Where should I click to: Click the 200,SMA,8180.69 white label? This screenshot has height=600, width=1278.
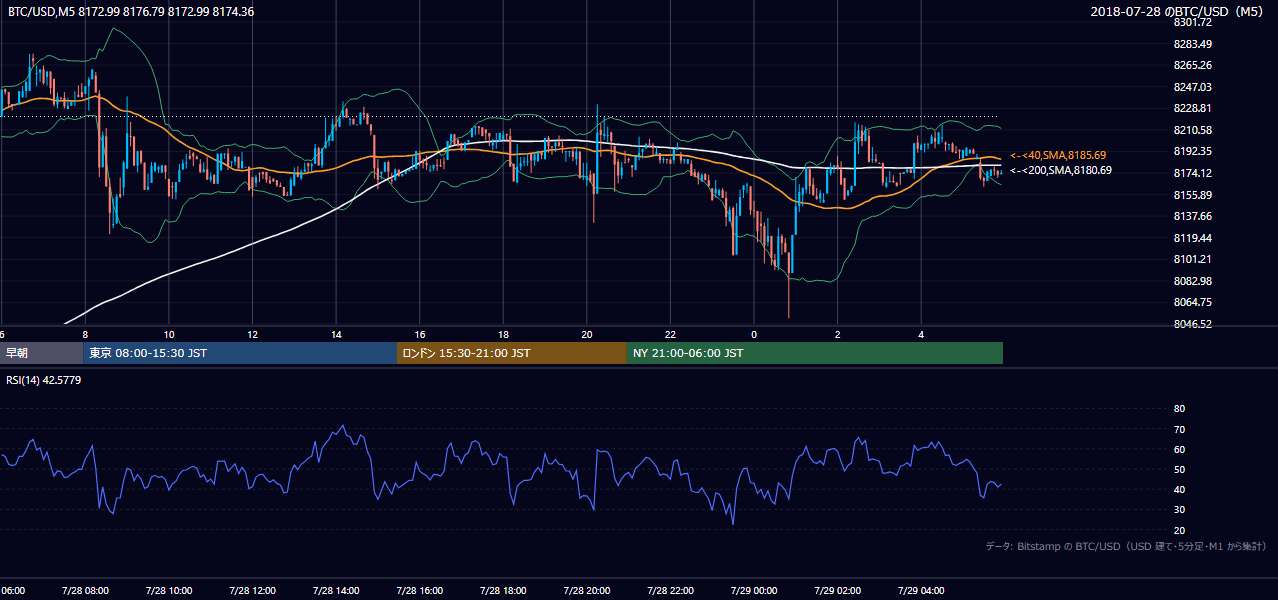1060,171
